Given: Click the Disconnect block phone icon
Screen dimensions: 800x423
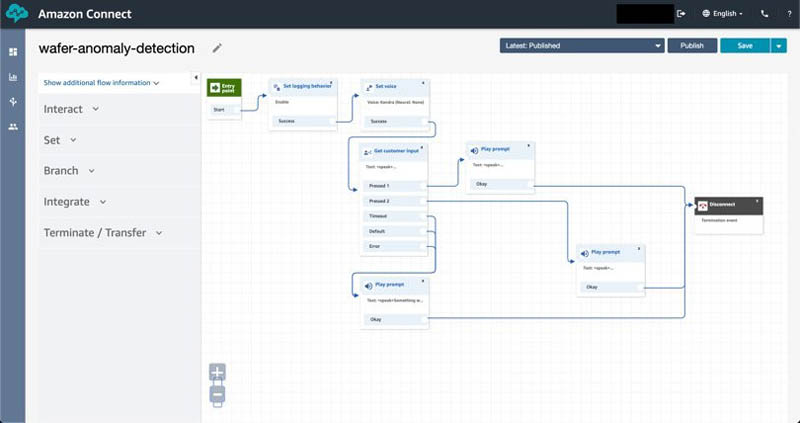Looking at the screenshot, I should pyautogui.click(x=703, y=206).
